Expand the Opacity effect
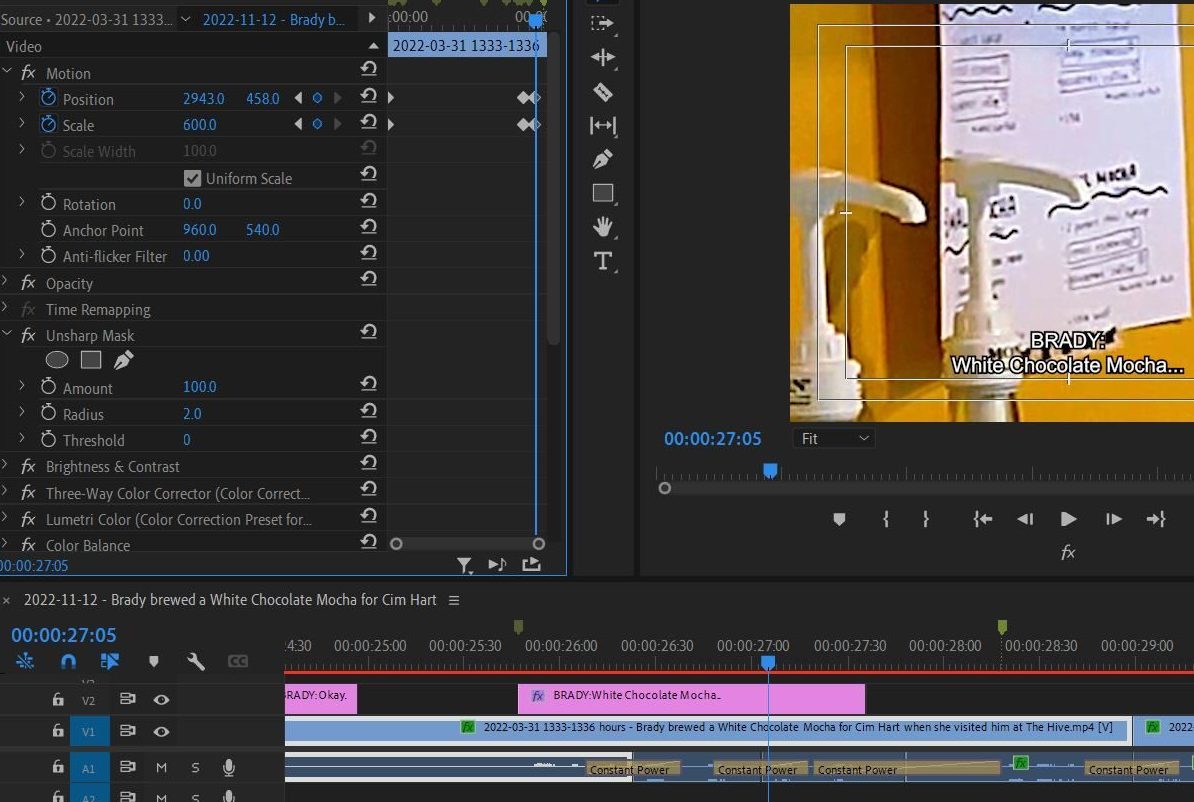The image size is (1194, 802). (x=5, y=282)
